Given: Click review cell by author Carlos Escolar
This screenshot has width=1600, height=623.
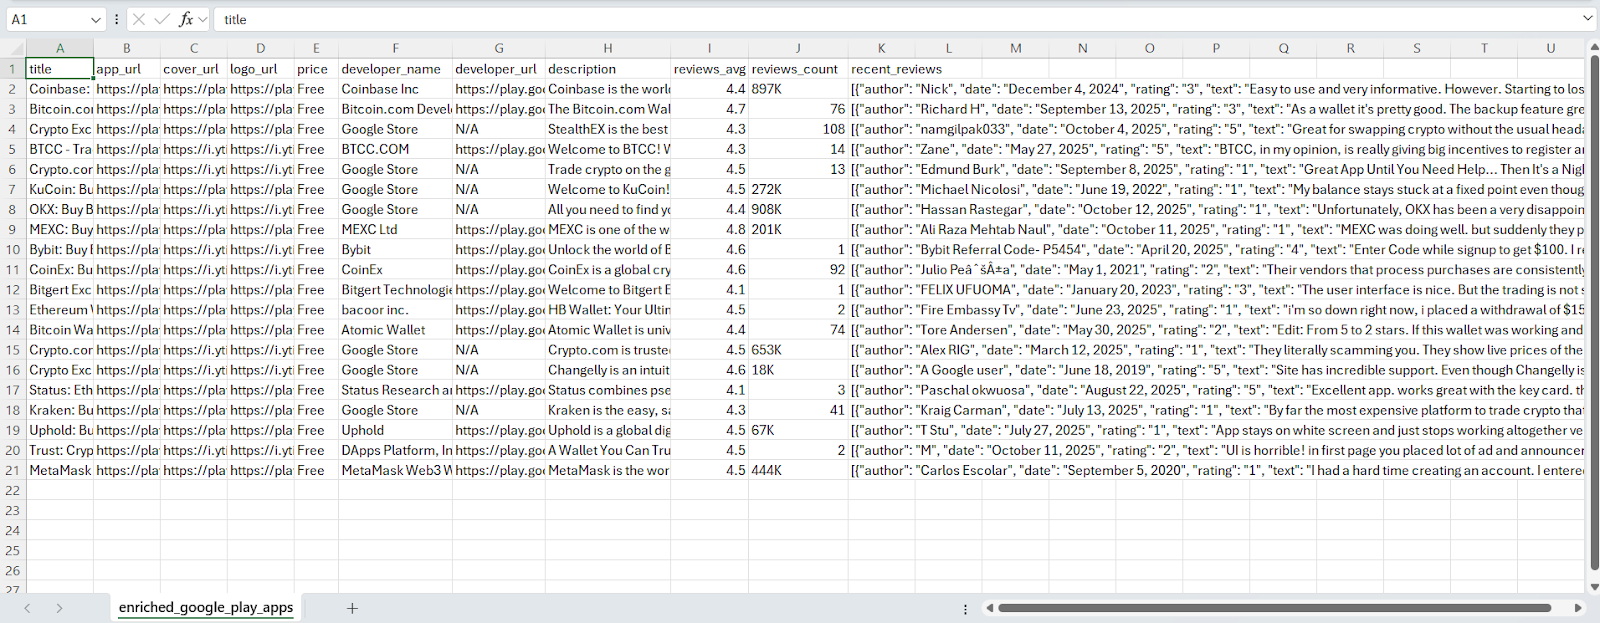Looking at the screenshot, I should coord(1216,470).
